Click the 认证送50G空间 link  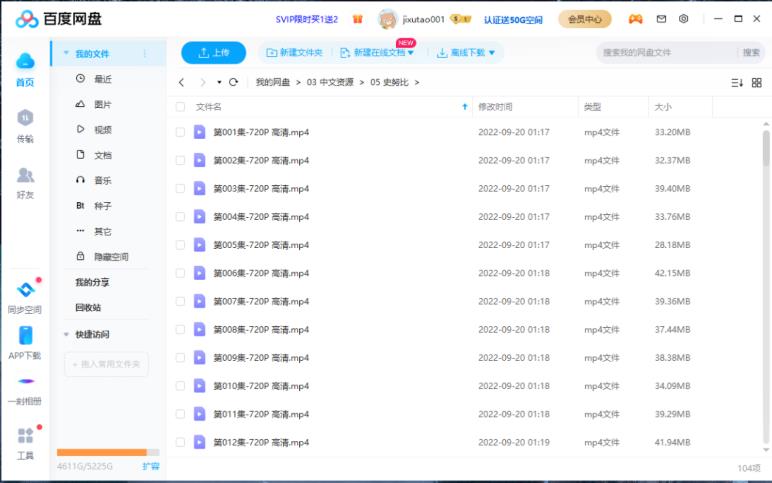point(513,20)
